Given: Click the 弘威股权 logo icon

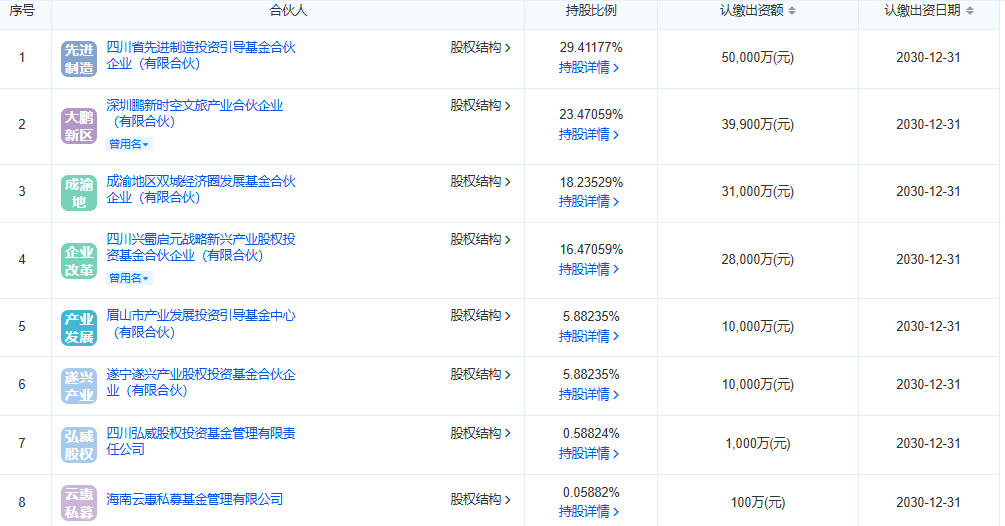Looking at the screenshot, I should pyautogui.click(x=79, y=445).
